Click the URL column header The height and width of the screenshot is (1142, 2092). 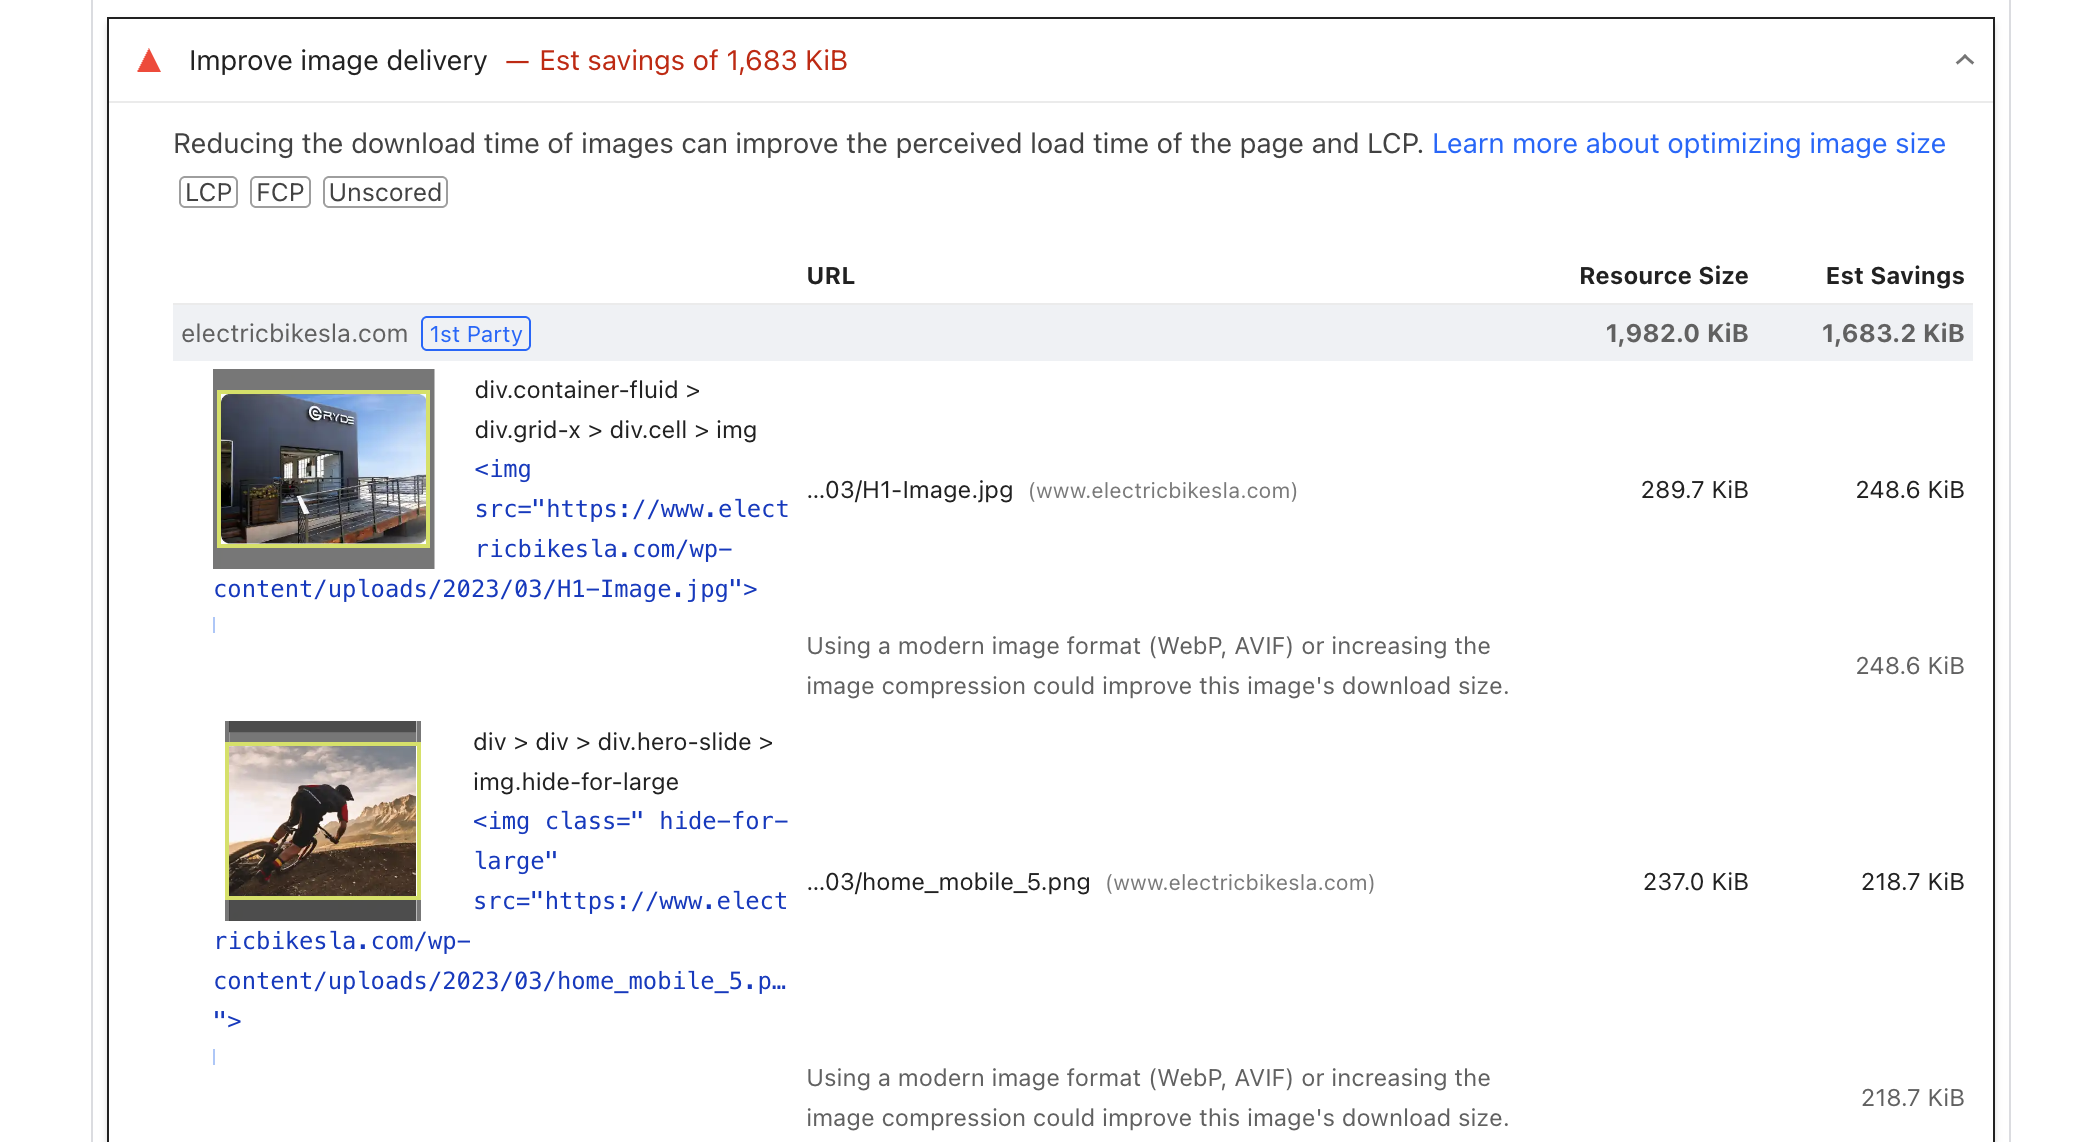pos(830,276)
